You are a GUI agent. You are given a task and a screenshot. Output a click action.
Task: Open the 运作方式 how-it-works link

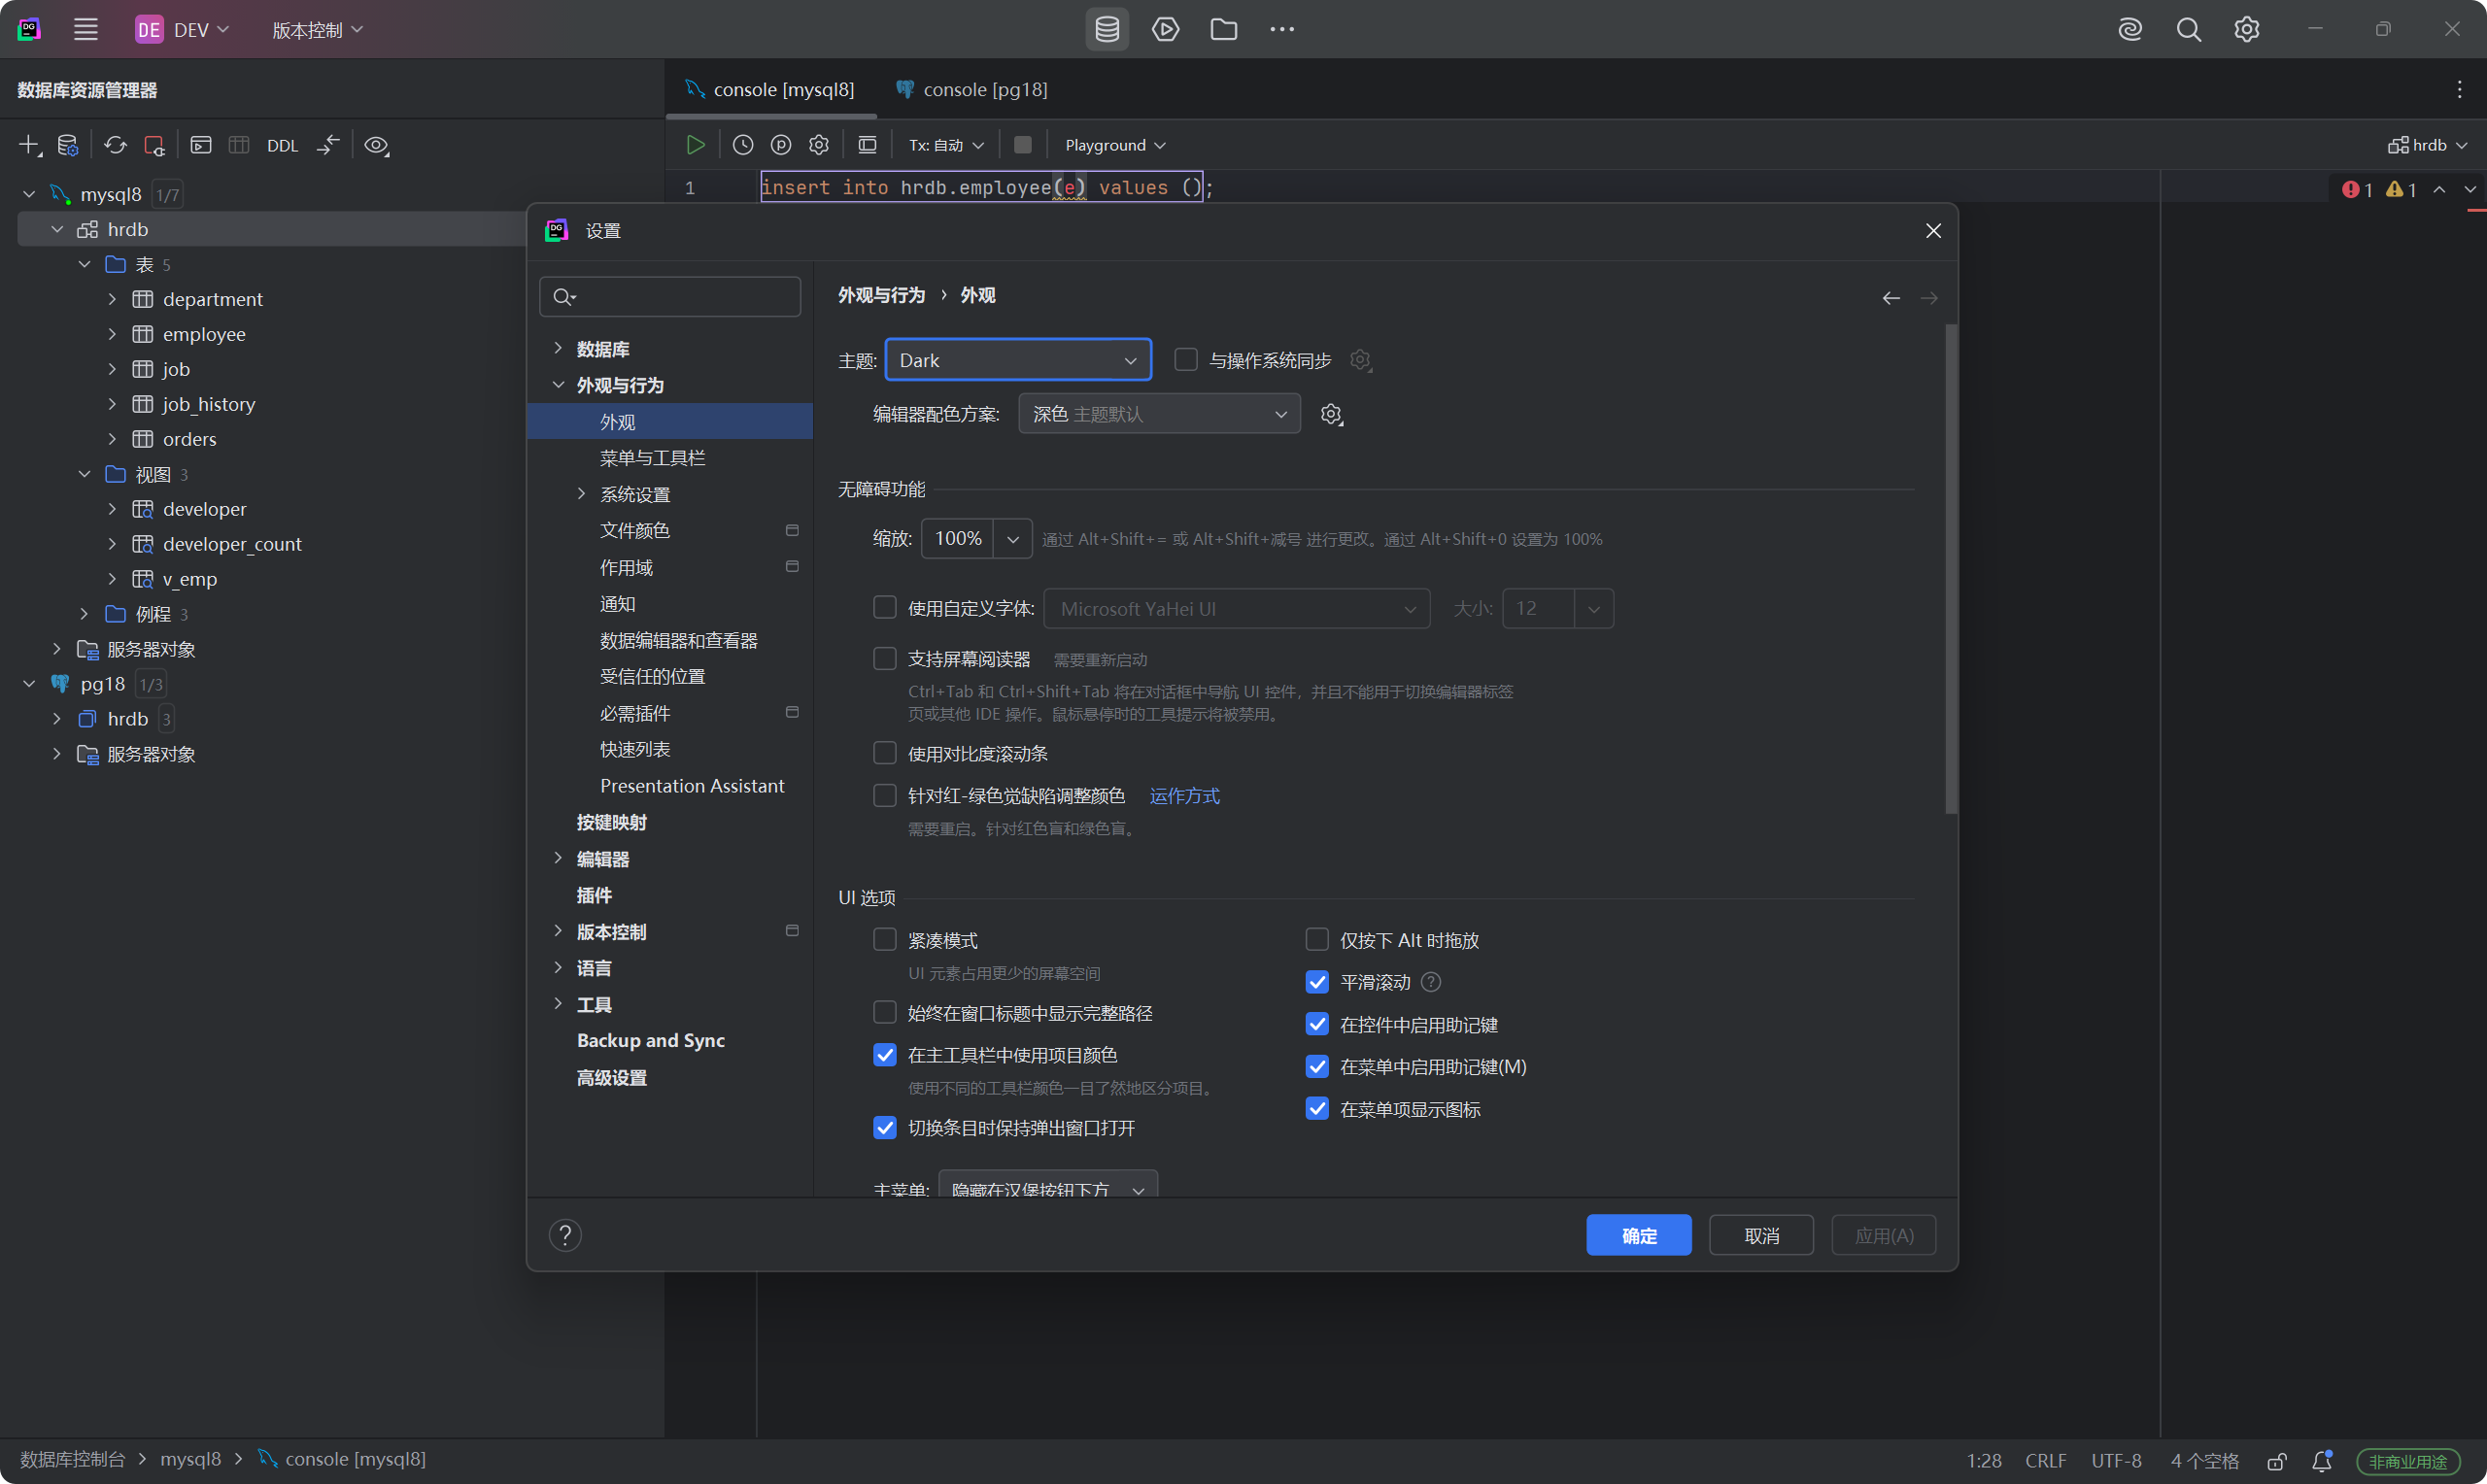pos(1184,796)
